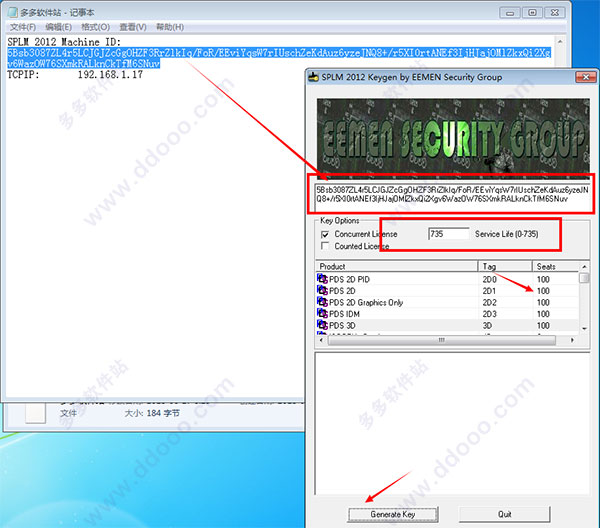Click the Service Life input field
Image resolution: width=600 pixels, height=528 pixels.
click(x=448, y=234)
